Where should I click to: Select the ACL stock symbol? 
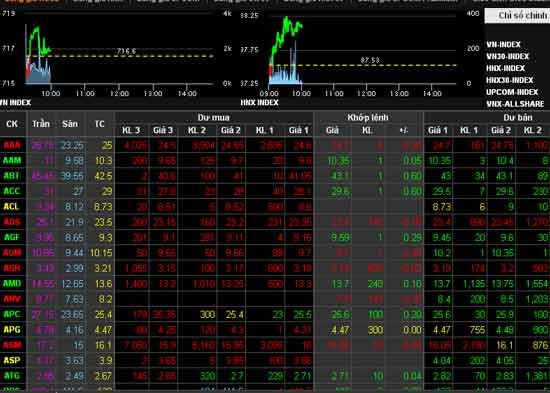coord(11,206)
